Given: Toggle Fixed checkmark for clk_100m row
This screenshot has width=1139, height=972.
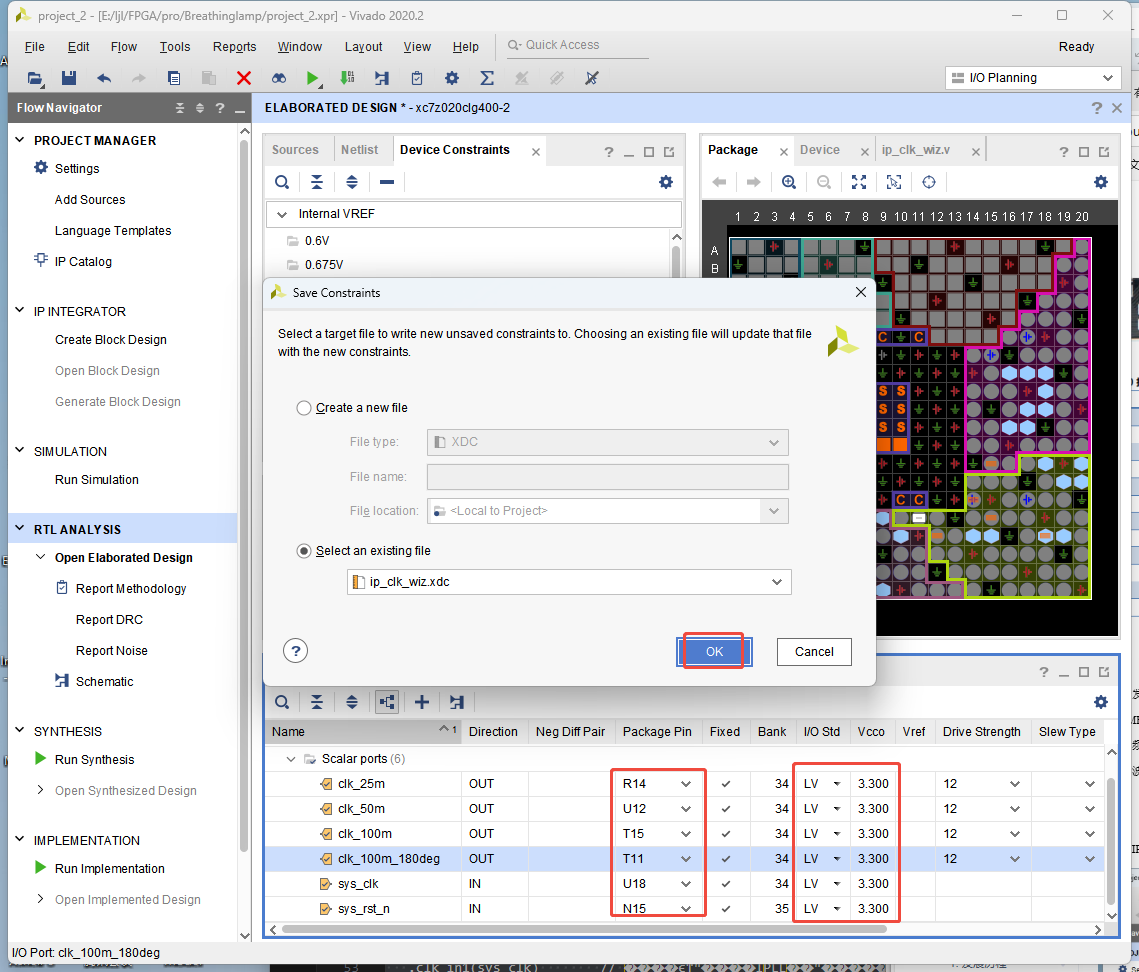Looking at the screenshot, I should click(725, 834).
